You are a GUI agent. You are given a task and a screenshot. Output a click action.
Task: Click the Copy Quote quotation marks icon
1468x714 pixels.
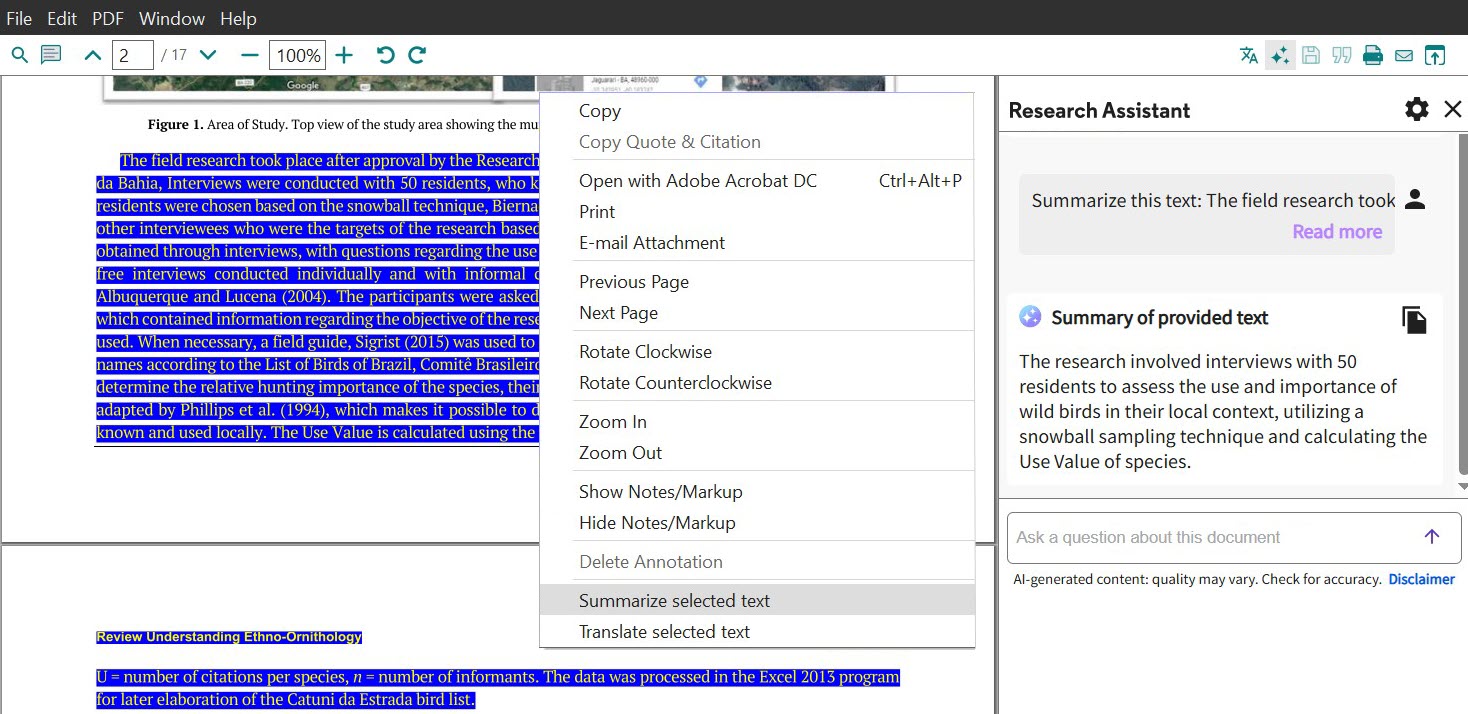1341,55
